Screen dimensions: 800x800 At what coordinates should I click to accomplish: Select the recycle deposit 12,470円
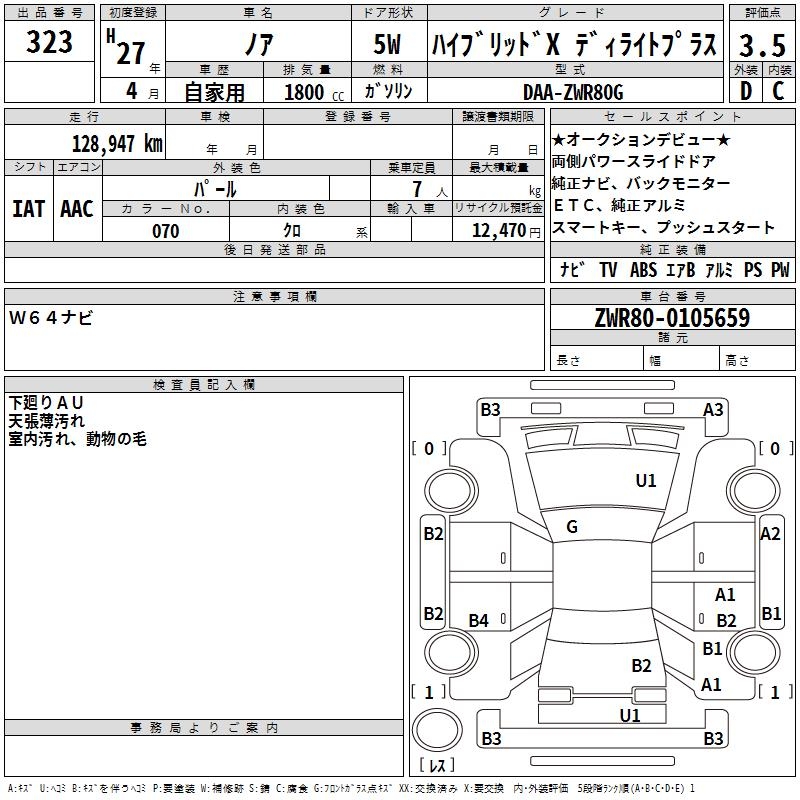[x=506, y=230]
